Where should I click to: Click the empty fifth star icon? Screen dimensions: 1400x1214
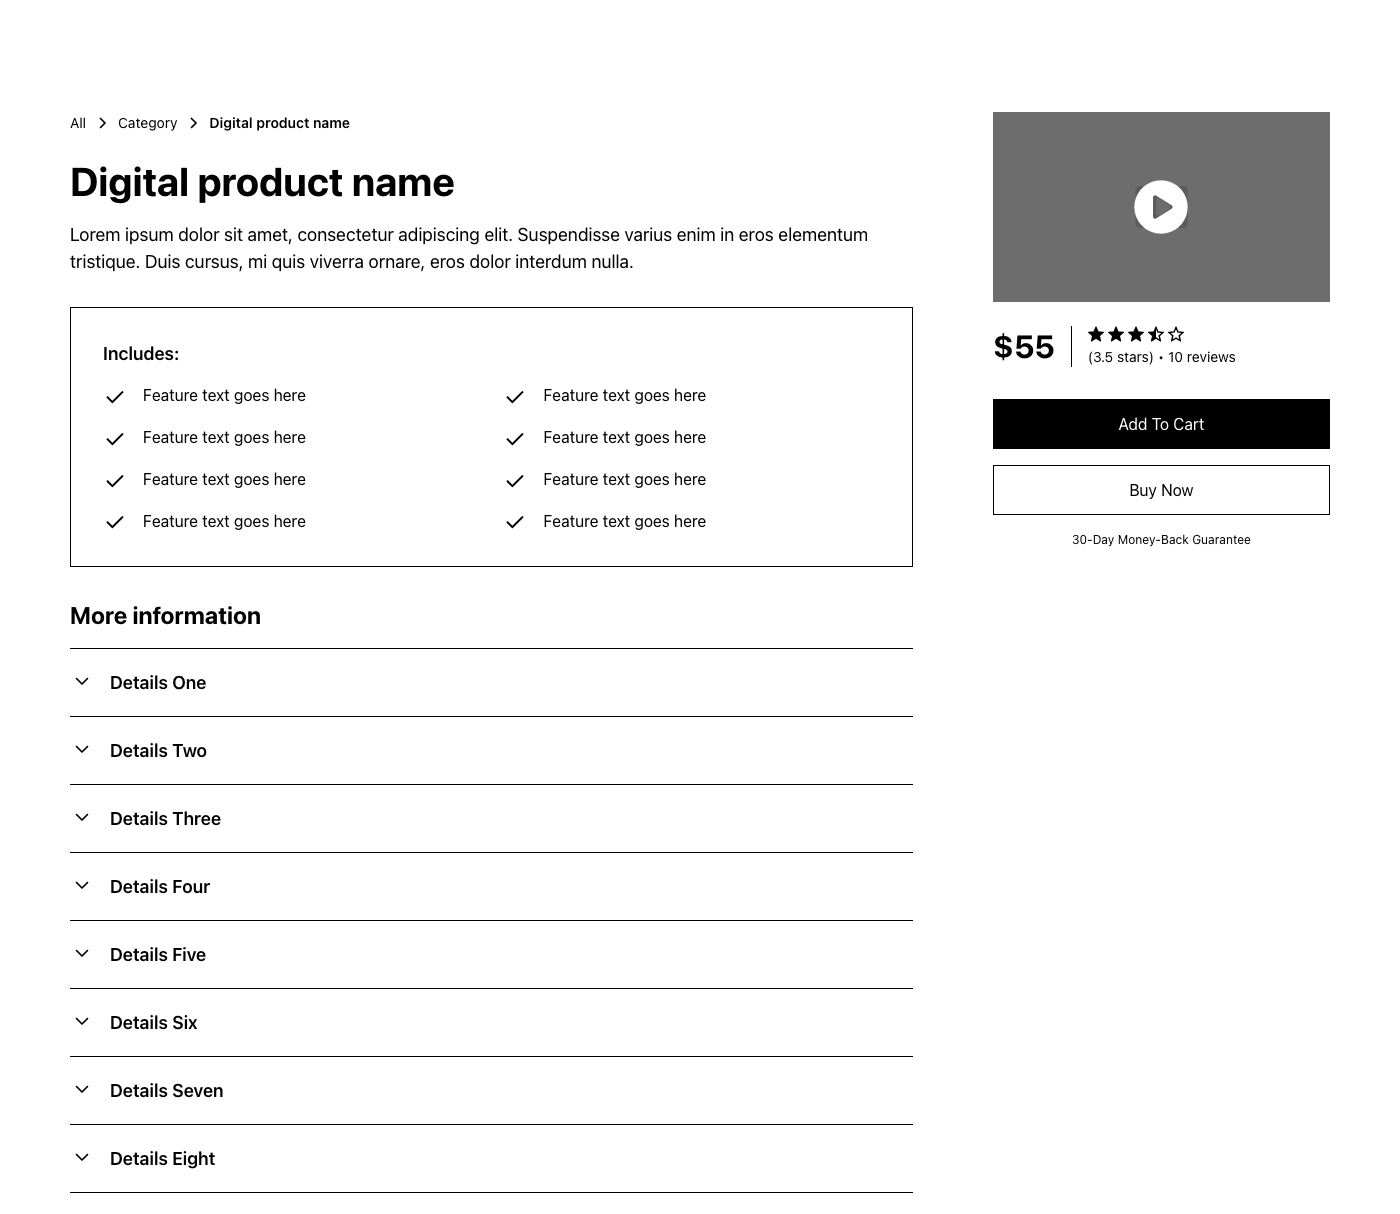coord(1176,334)
